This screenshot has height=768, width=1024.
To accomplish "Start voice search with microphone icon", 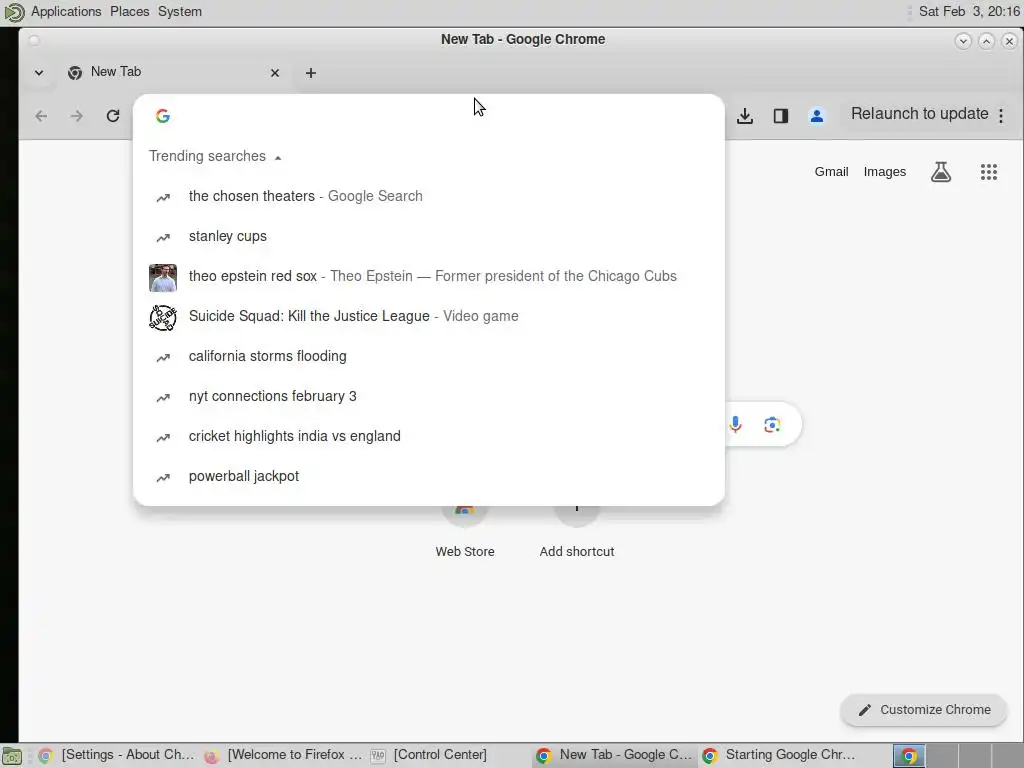I will pyautogui.click(x=735, y=424).
